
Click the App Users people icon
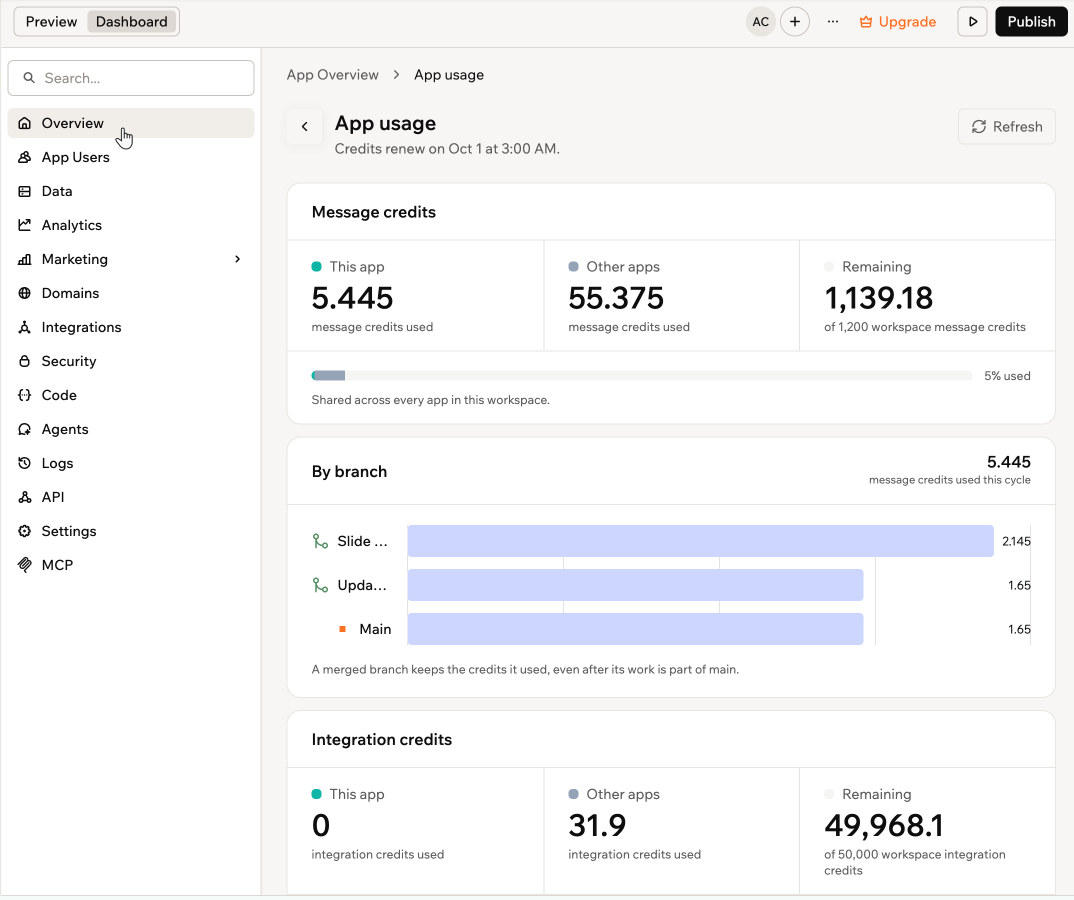pos(25,157)
